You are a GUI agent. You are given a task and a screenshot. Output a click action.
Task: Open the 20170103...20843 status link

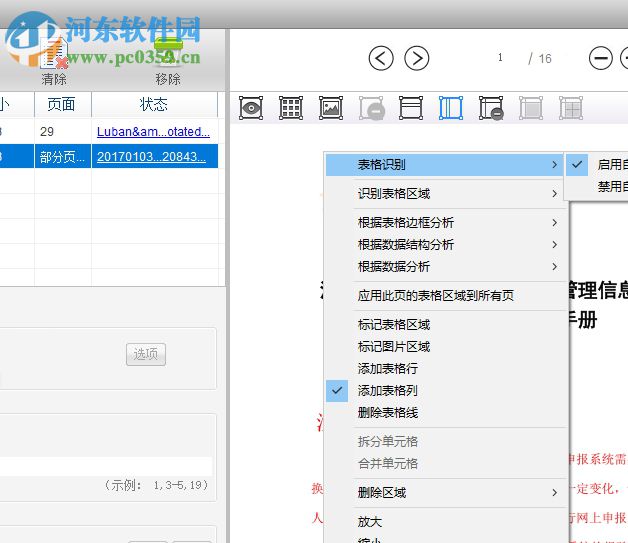coord(151,157)
